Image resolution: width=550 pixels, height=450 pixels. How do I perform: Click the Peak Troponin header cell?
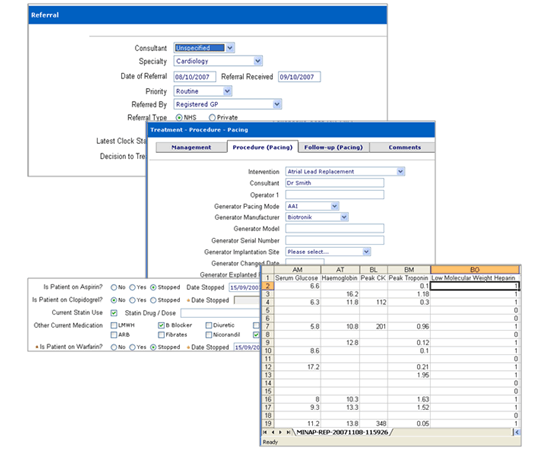point(409,278)
